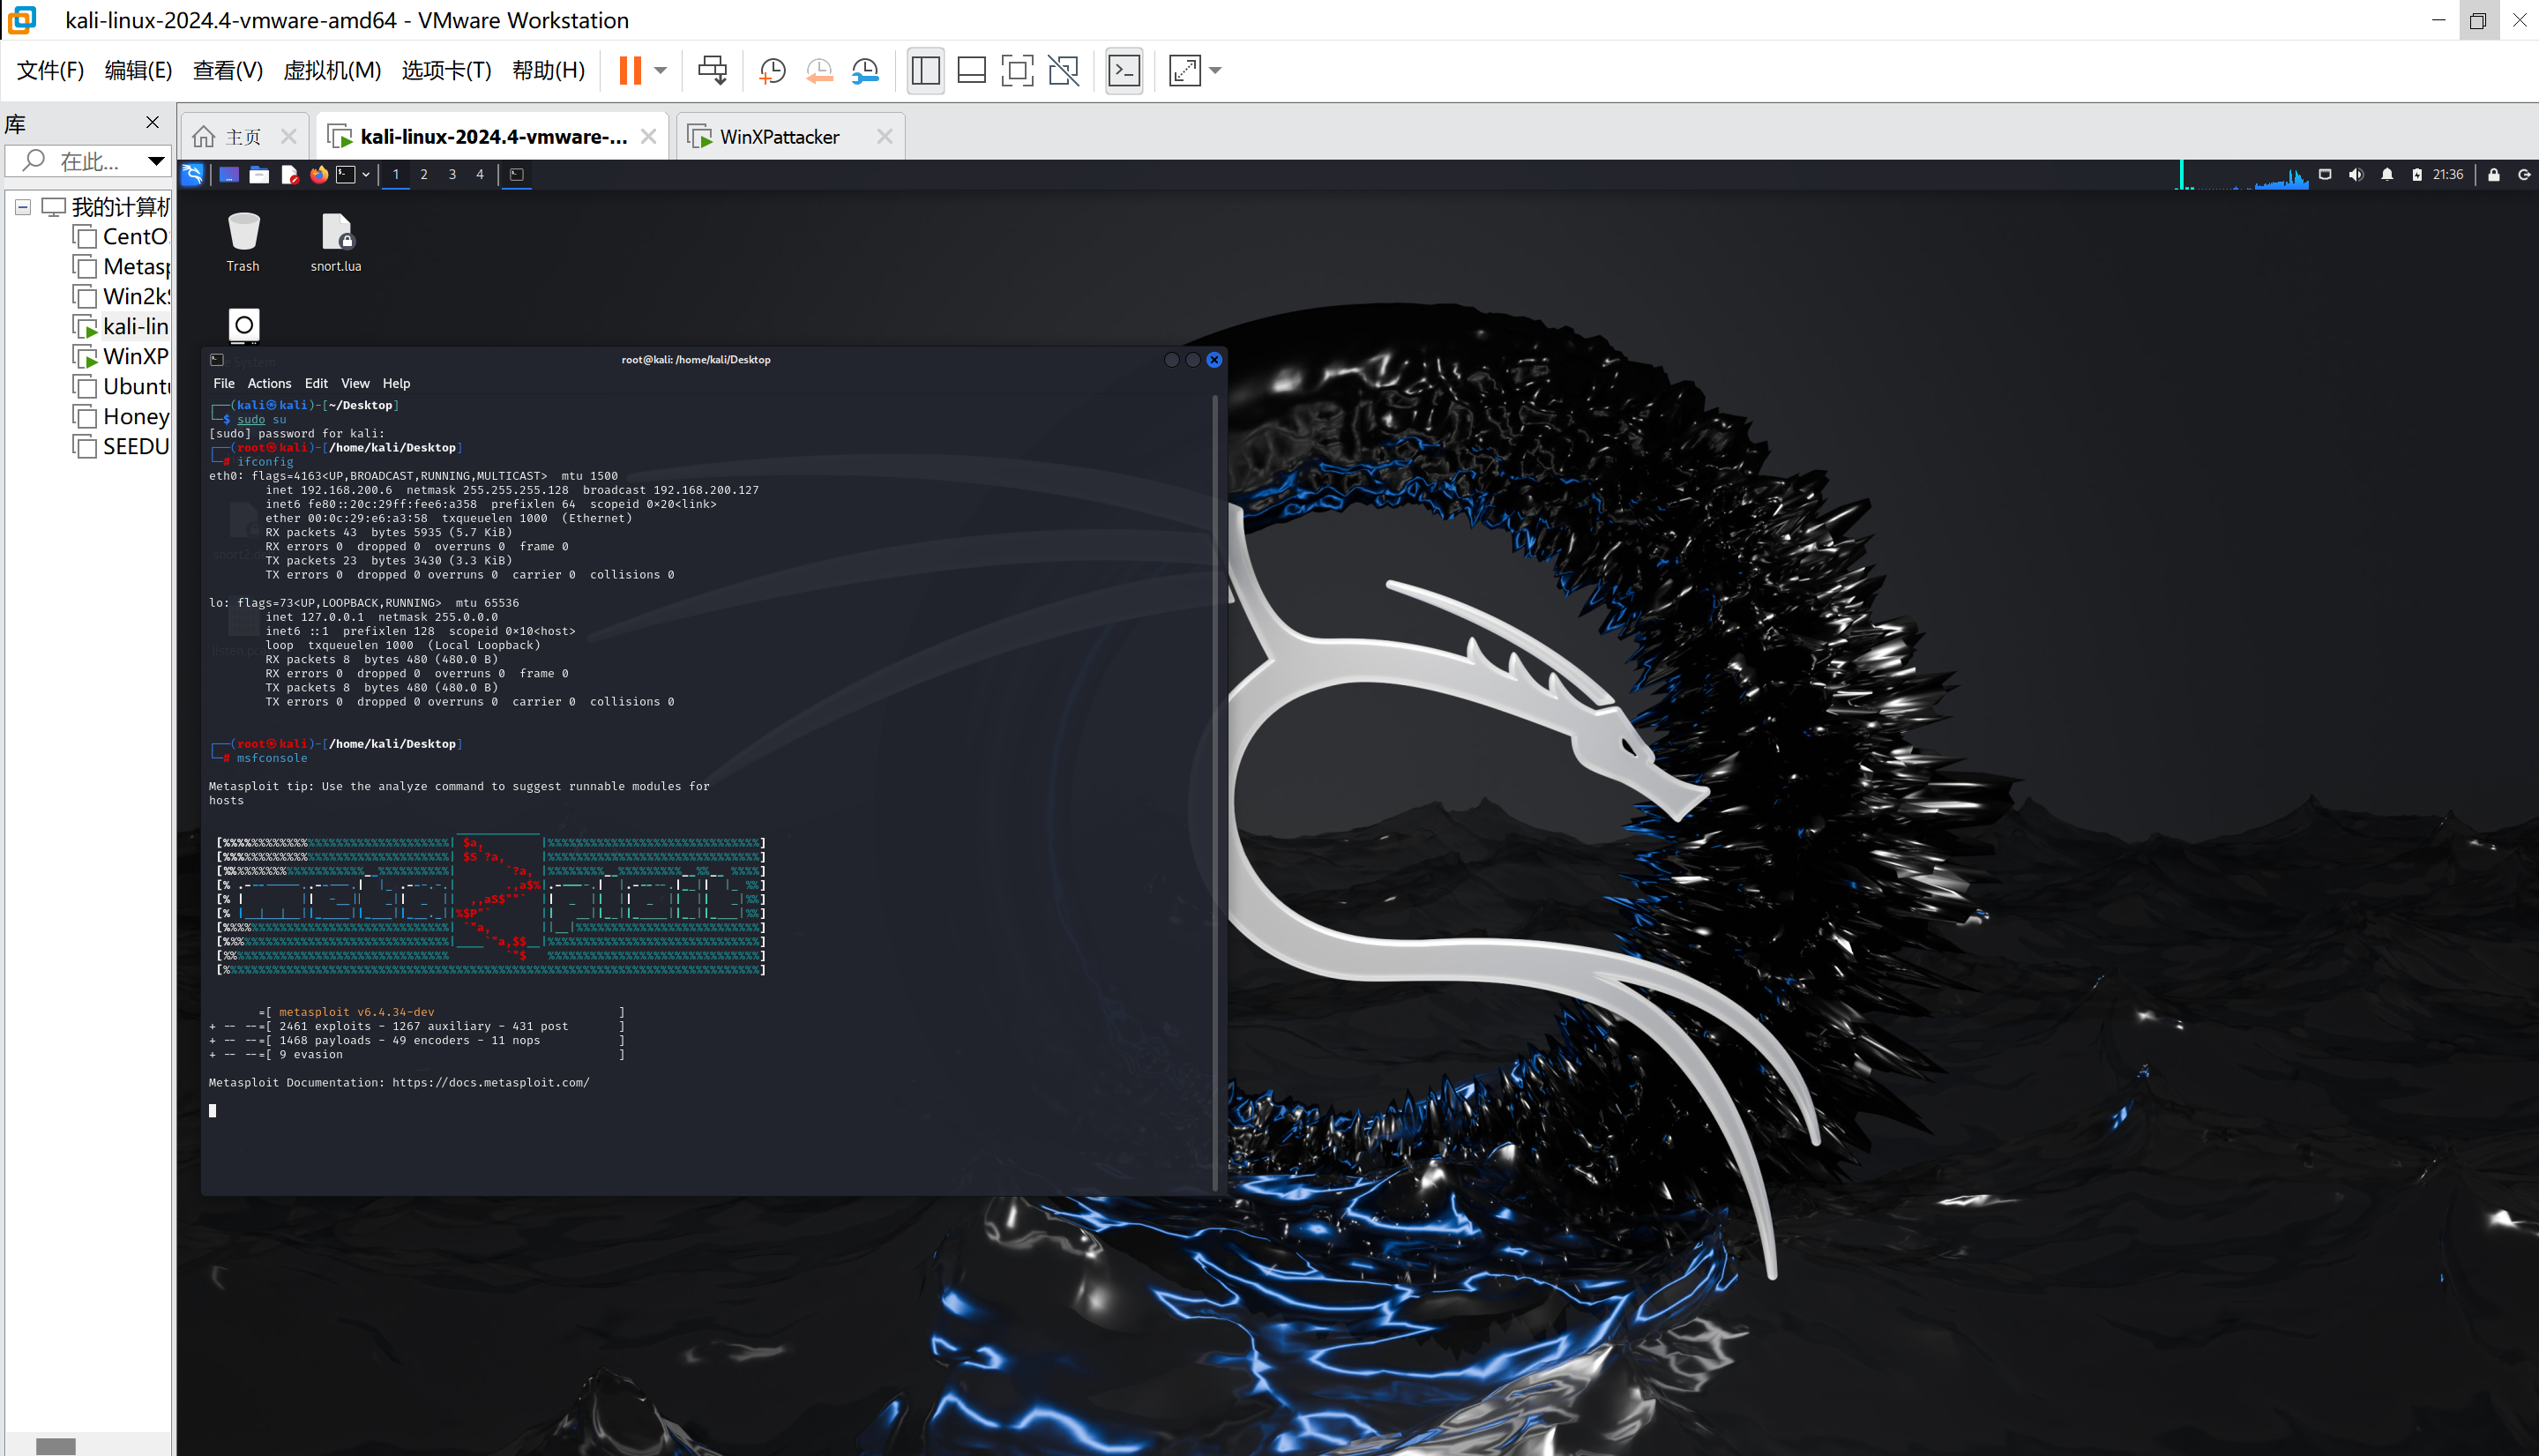Viewport: 2539px width, 1456px height.
Task: Toggle the thumbnail bar view
Action: pos(971,70)
